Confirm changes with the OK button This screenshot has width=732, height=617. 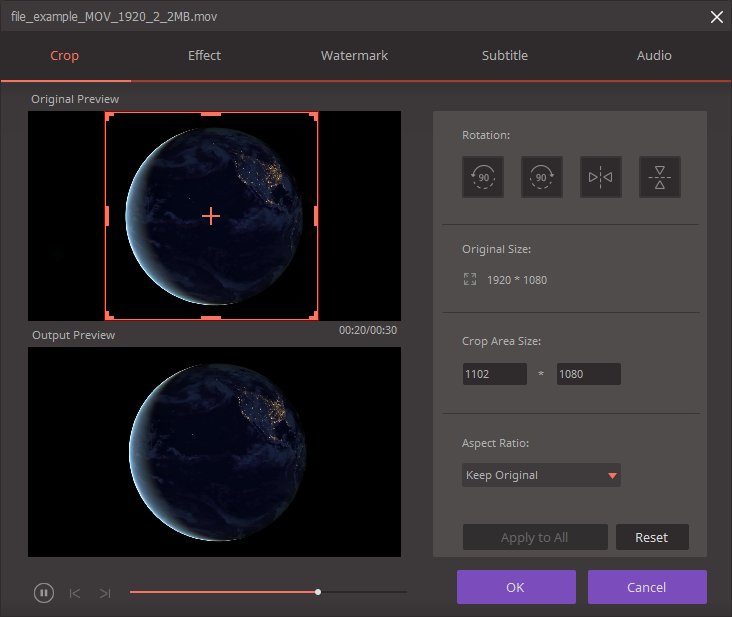click(516, 587)
